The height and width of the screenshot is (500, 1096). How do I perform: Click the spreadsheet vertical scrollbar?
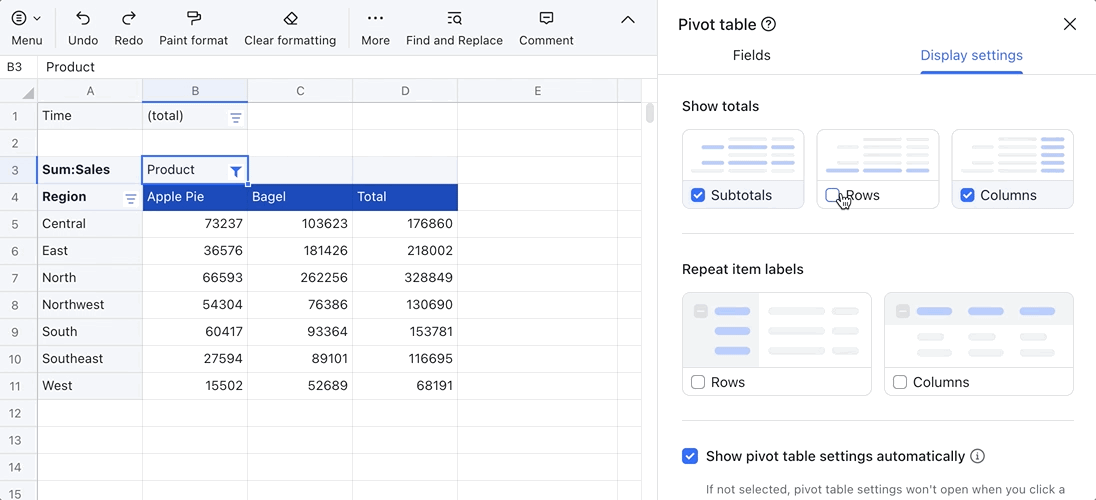(x=650, y=113)
